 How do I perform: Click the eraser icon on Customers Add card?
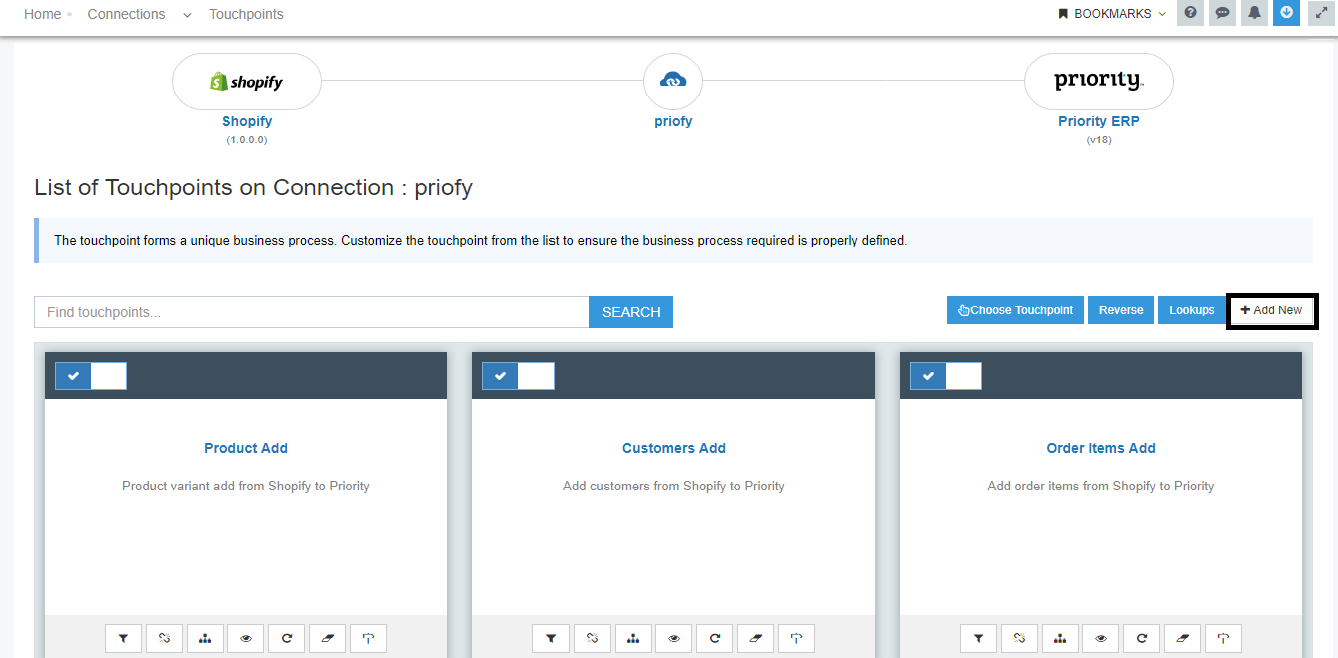(x=755, y=638)
